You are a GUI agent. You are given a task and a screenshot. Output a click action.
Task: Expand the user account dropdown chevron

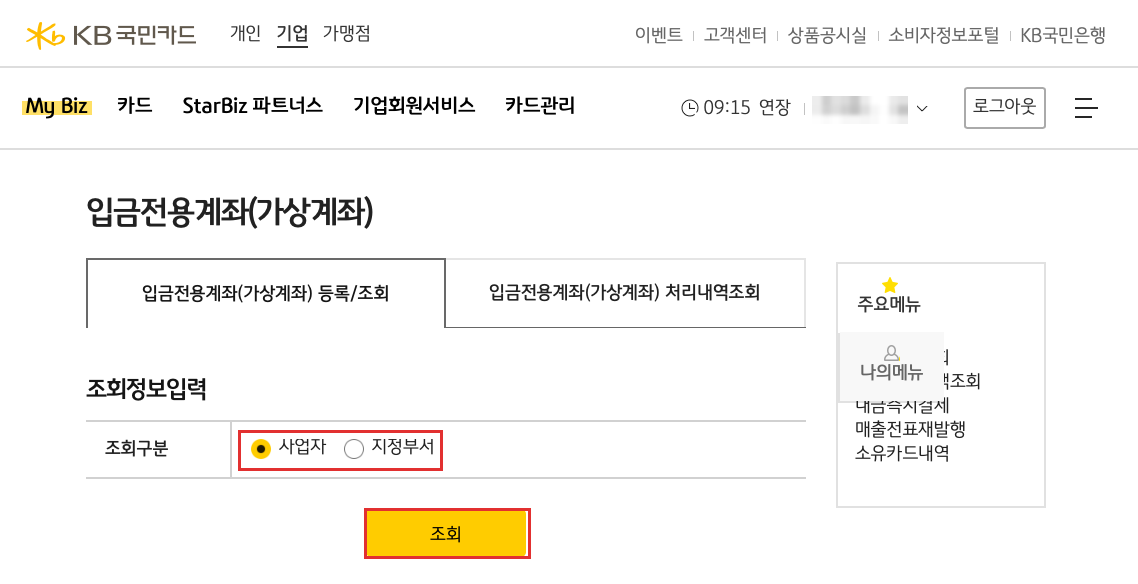coord(922,109)
